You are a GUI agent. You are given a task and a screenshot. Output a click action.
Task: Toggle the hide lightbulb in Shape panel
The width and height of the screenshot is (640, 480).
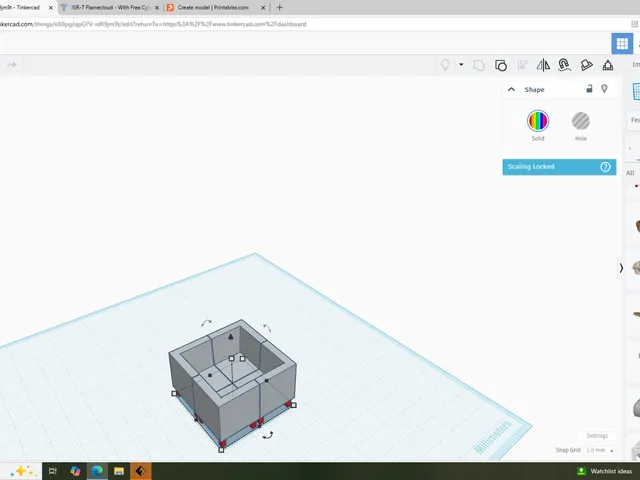point(604,89)
